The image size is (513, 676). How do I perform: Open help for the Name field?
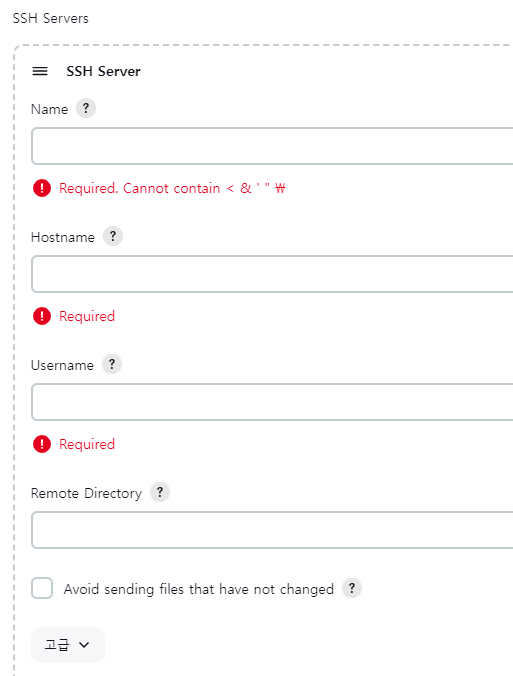pos(86,108)
